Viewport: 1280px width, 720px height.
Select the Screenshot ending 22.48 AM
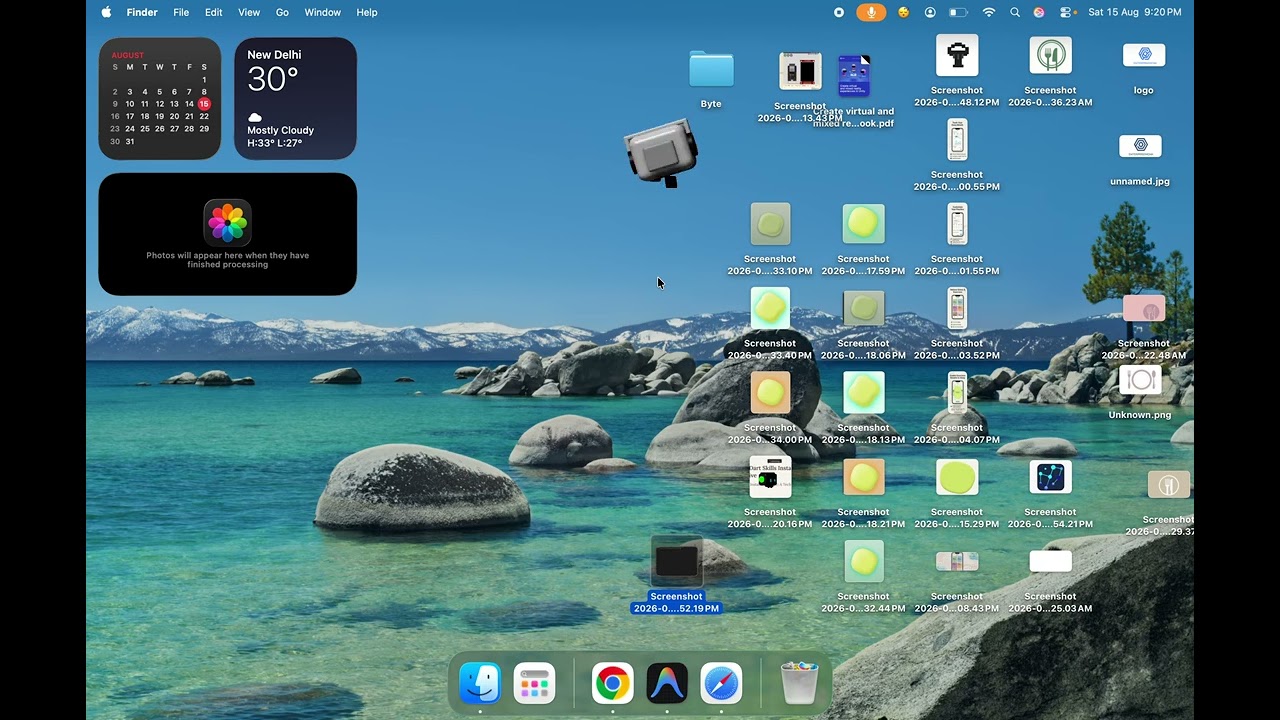tap(1144, 309)
